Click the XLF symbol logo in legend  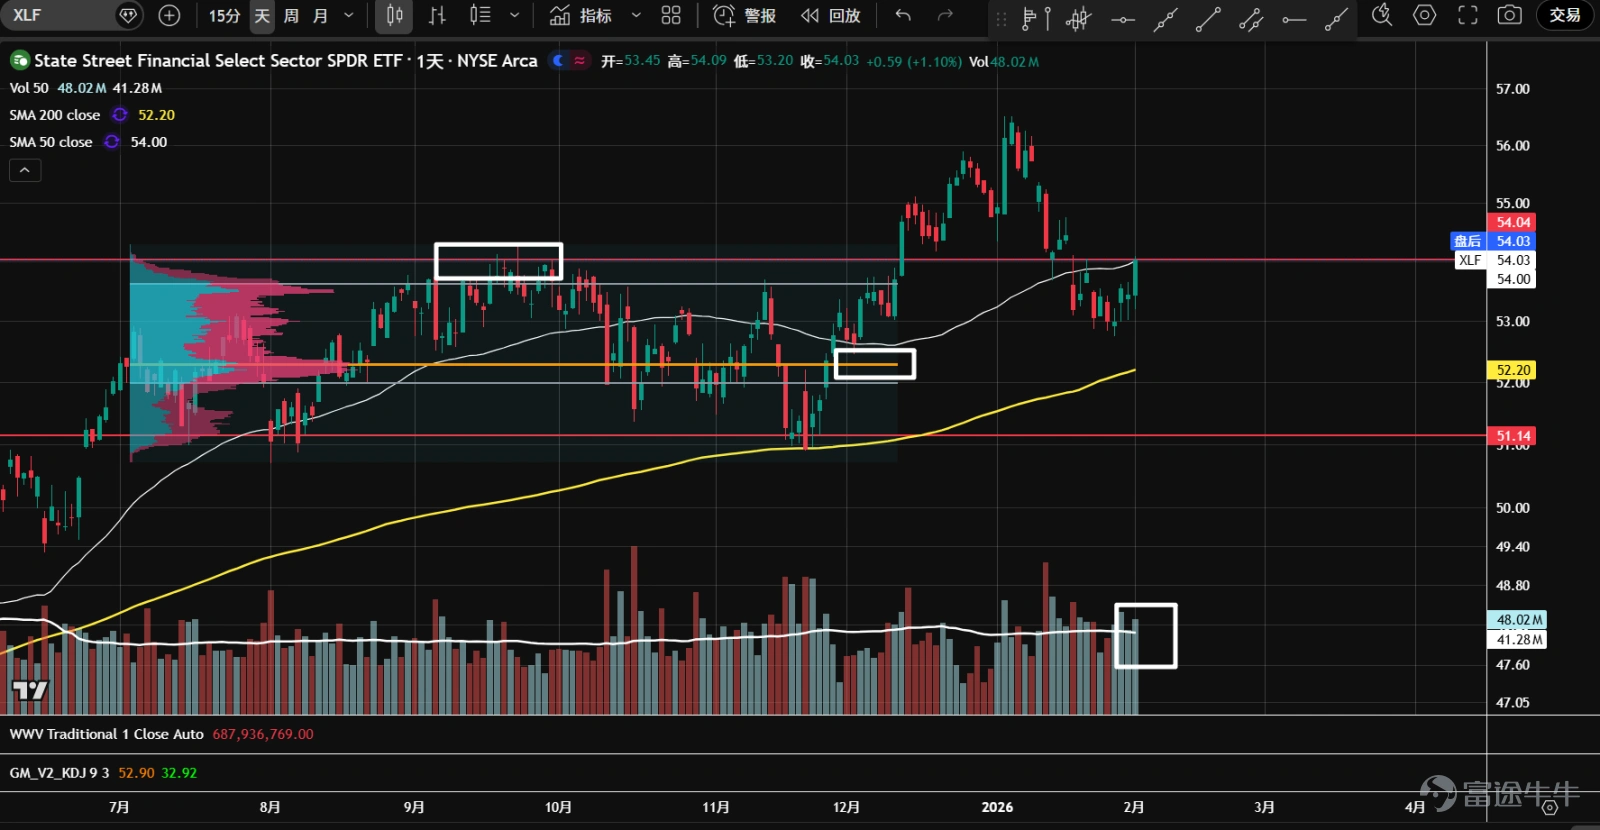pos(20,61)
